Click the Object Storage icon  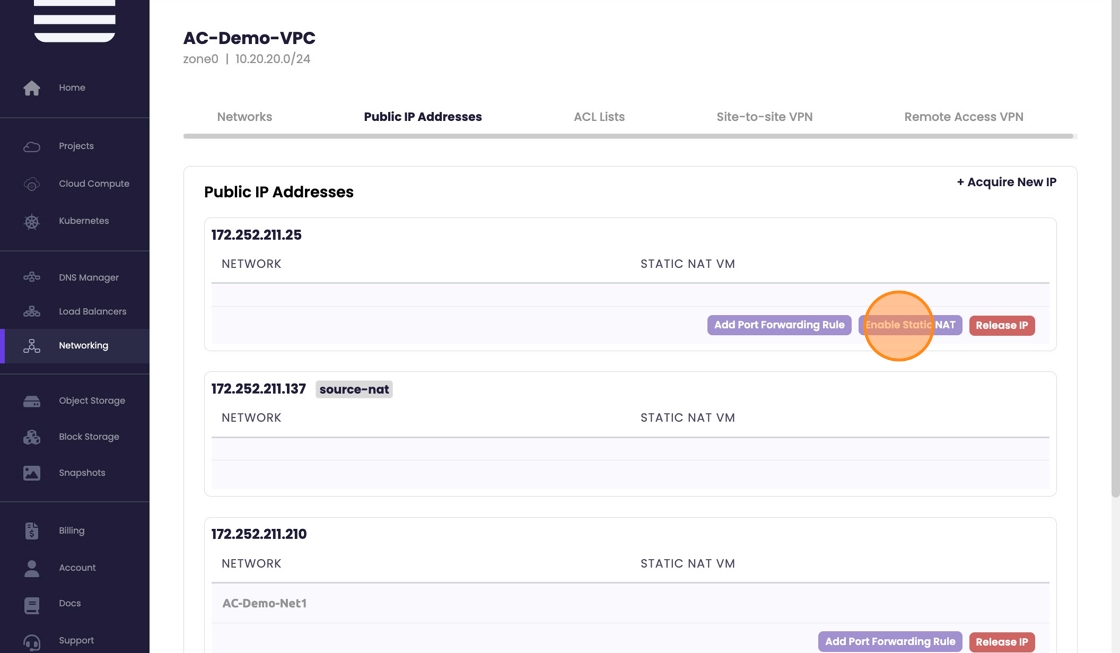tap(32, 401)
